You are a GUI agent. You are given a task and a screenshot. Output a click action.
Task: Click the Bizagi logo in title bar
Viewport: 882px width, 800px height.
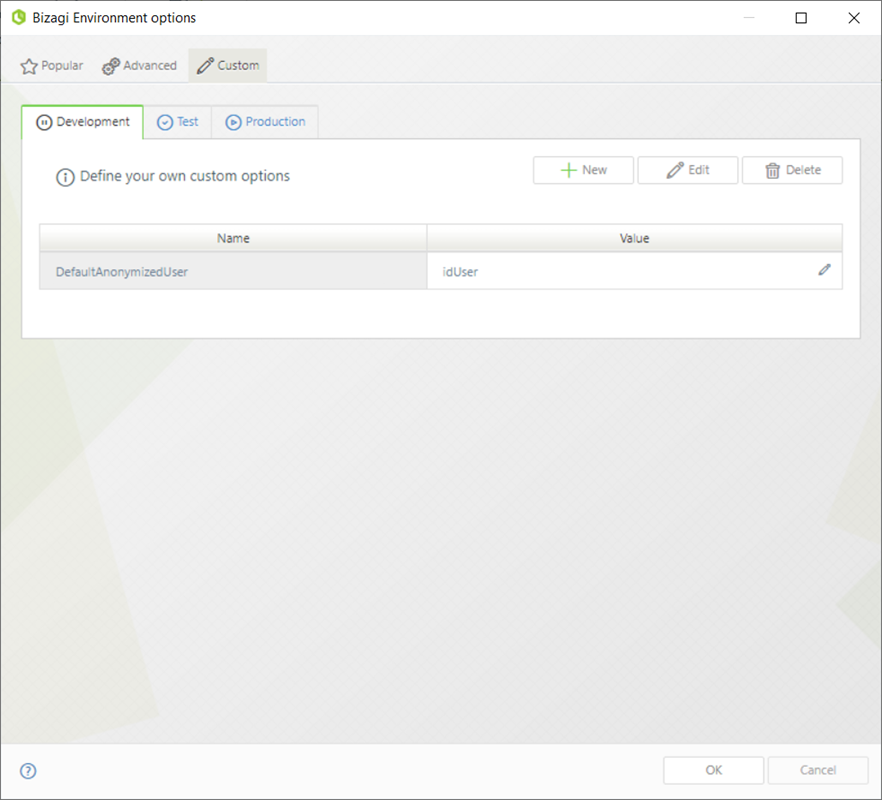click(19, 17)
